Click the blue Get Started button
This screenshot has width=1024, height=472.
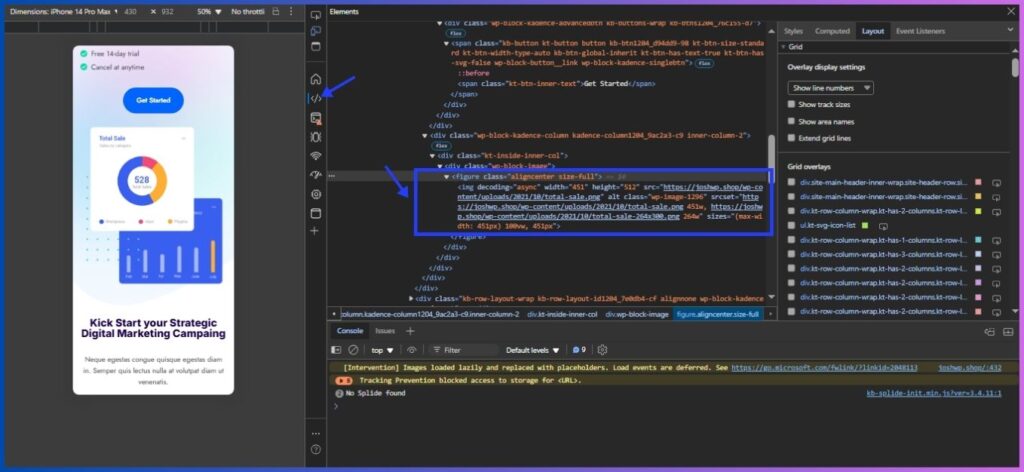pyautogui.click(x=153, y=100)
